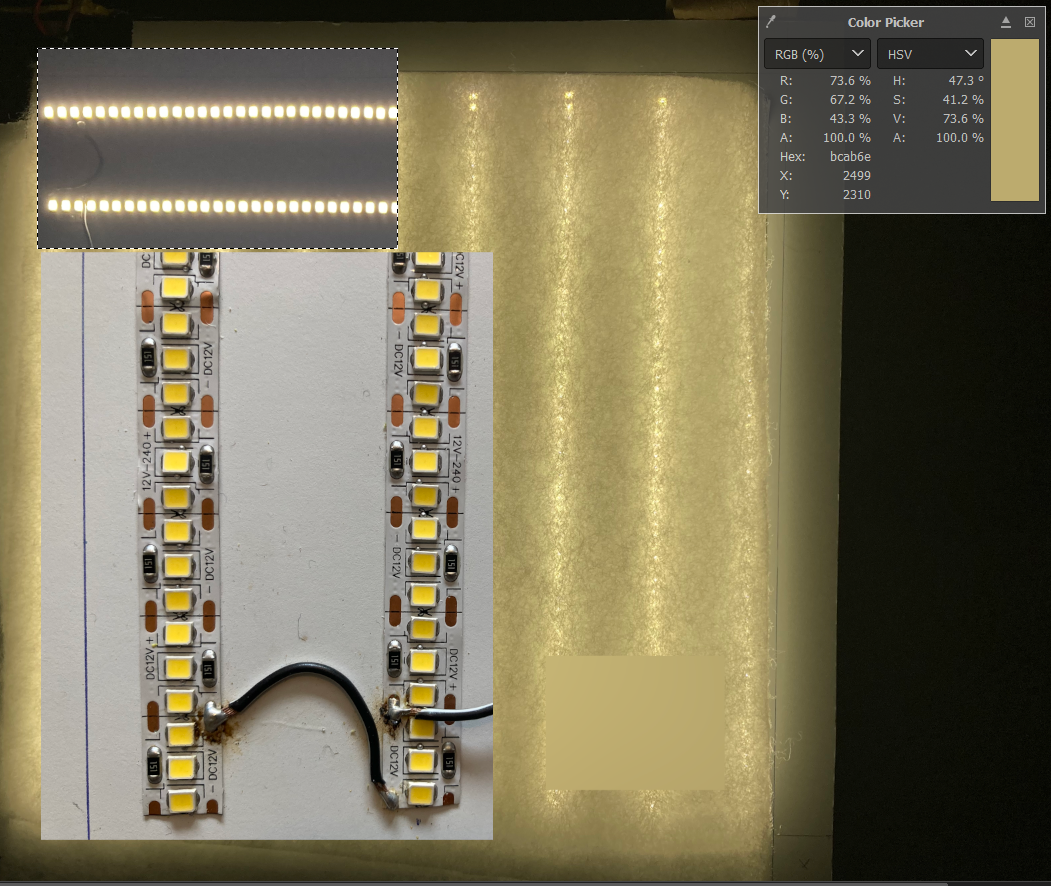Click the eyedropper icon in Color Picker
The width and height of the screenshot is (1051, 886).
(x=771, y=22)
